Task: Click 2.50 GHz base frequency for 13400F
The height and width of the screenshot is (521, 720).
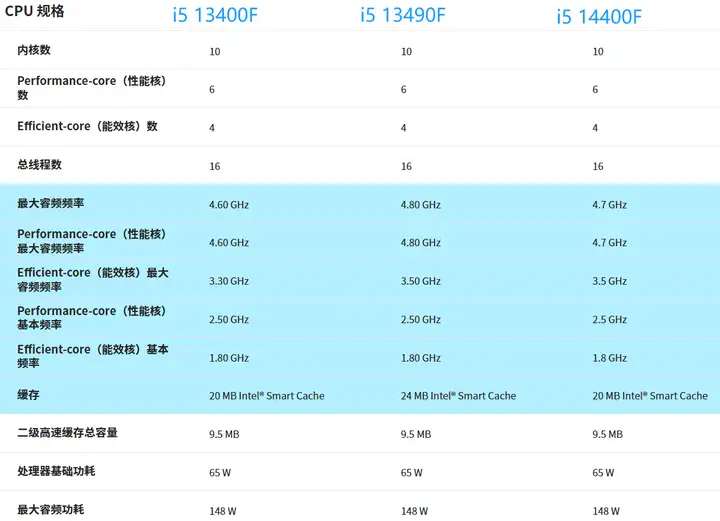Action: pyautogui.click(x=229, y=319)
